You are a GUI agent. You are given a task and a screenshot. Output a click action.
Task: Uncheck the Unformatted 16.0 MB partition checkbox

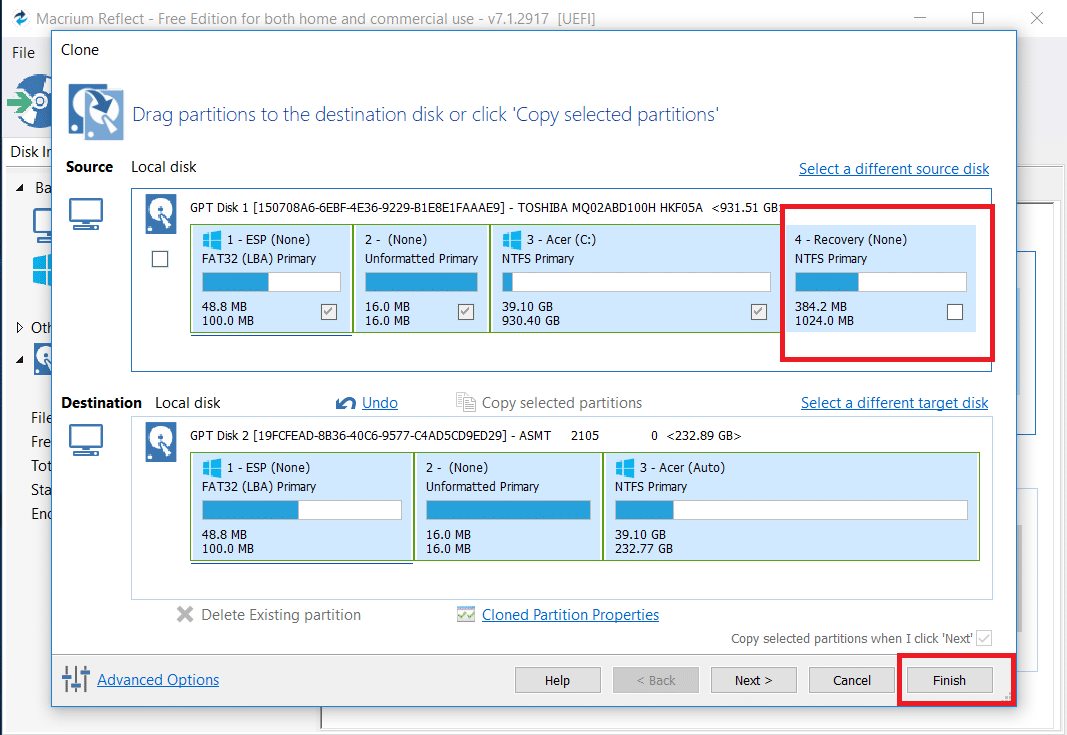pos(465,312)
